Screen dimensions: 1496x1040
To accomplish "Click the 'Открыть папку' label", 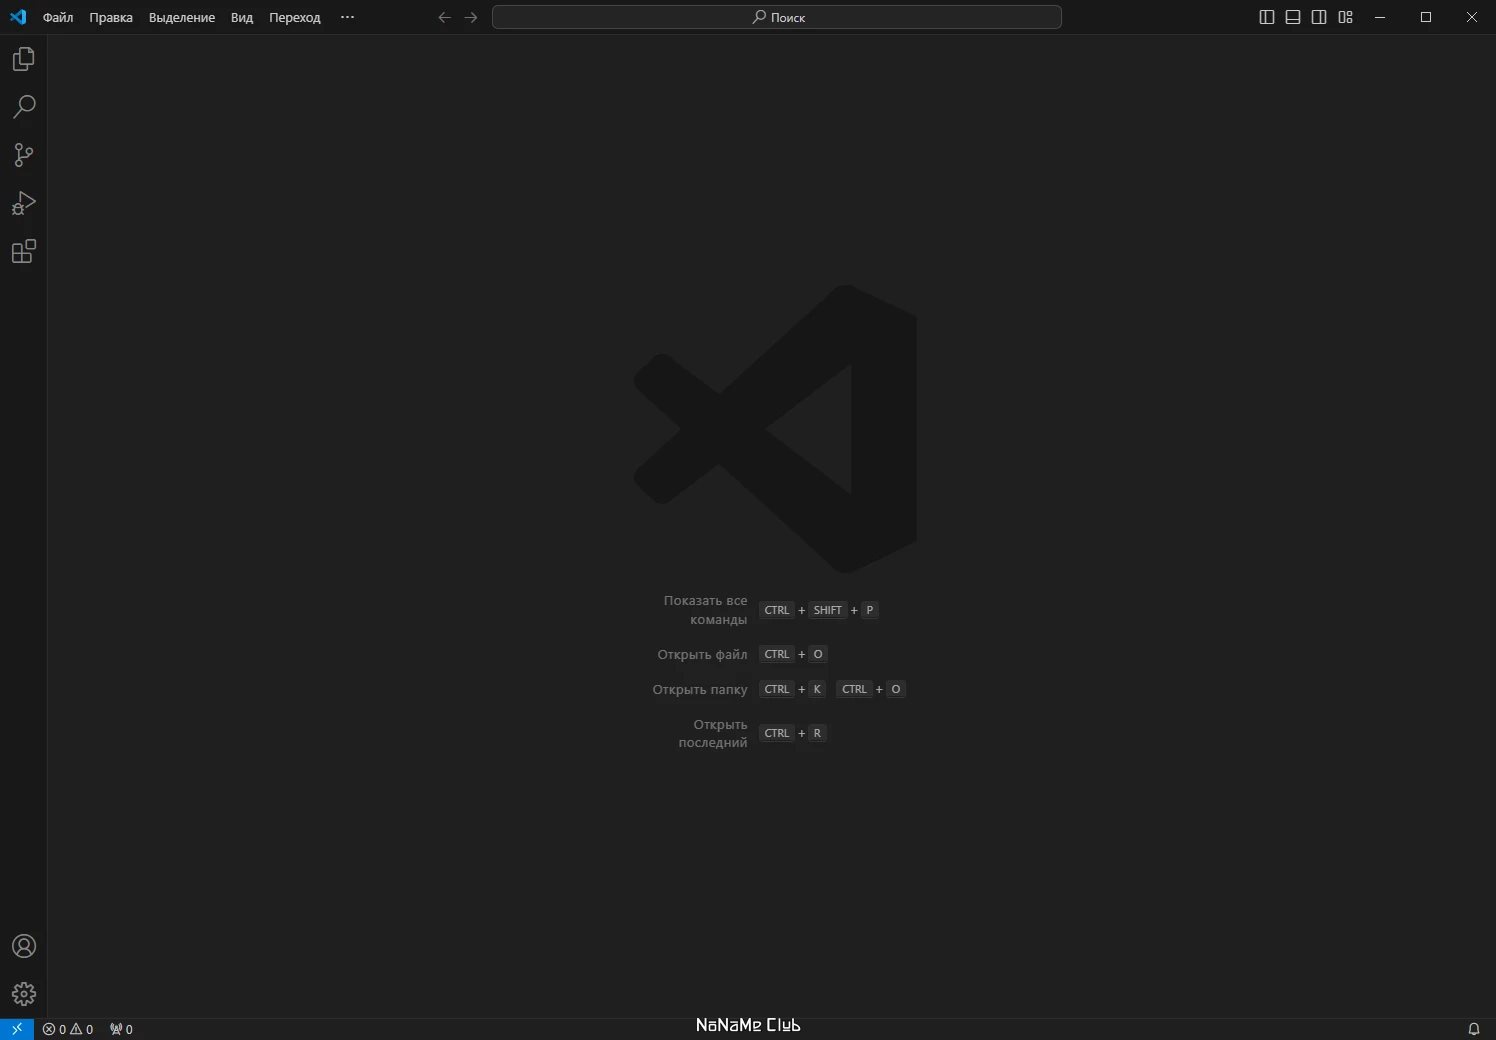I will click(700, 689).
